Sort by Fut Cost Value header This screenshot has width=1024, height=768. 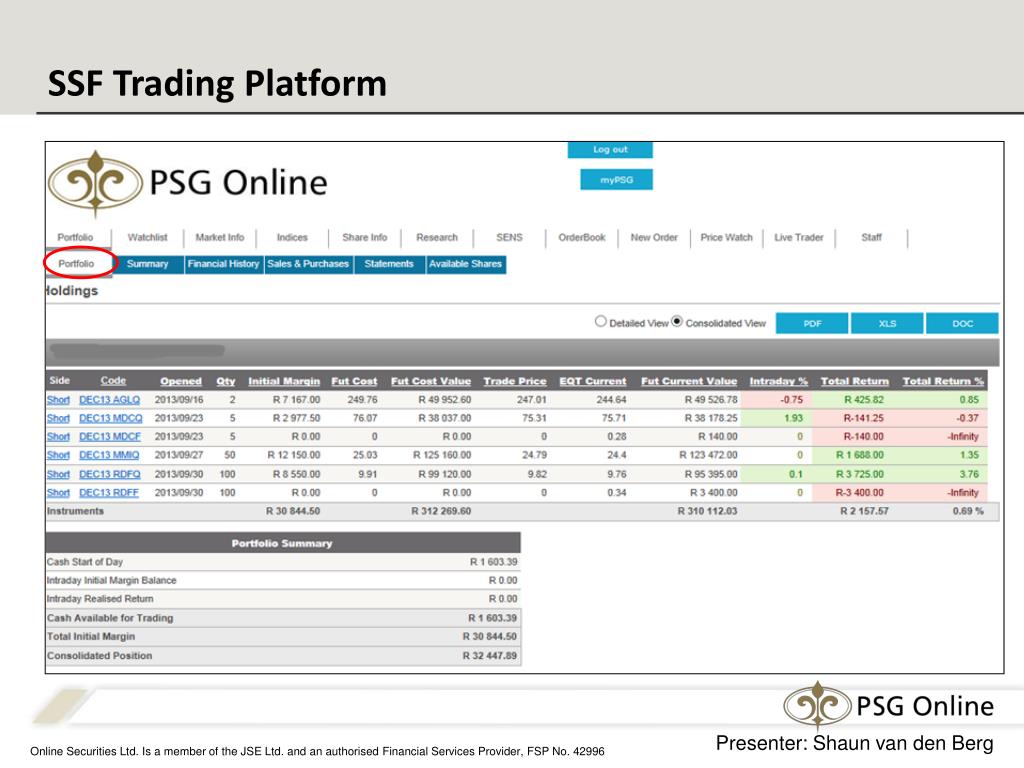click(x=431, y=381)
